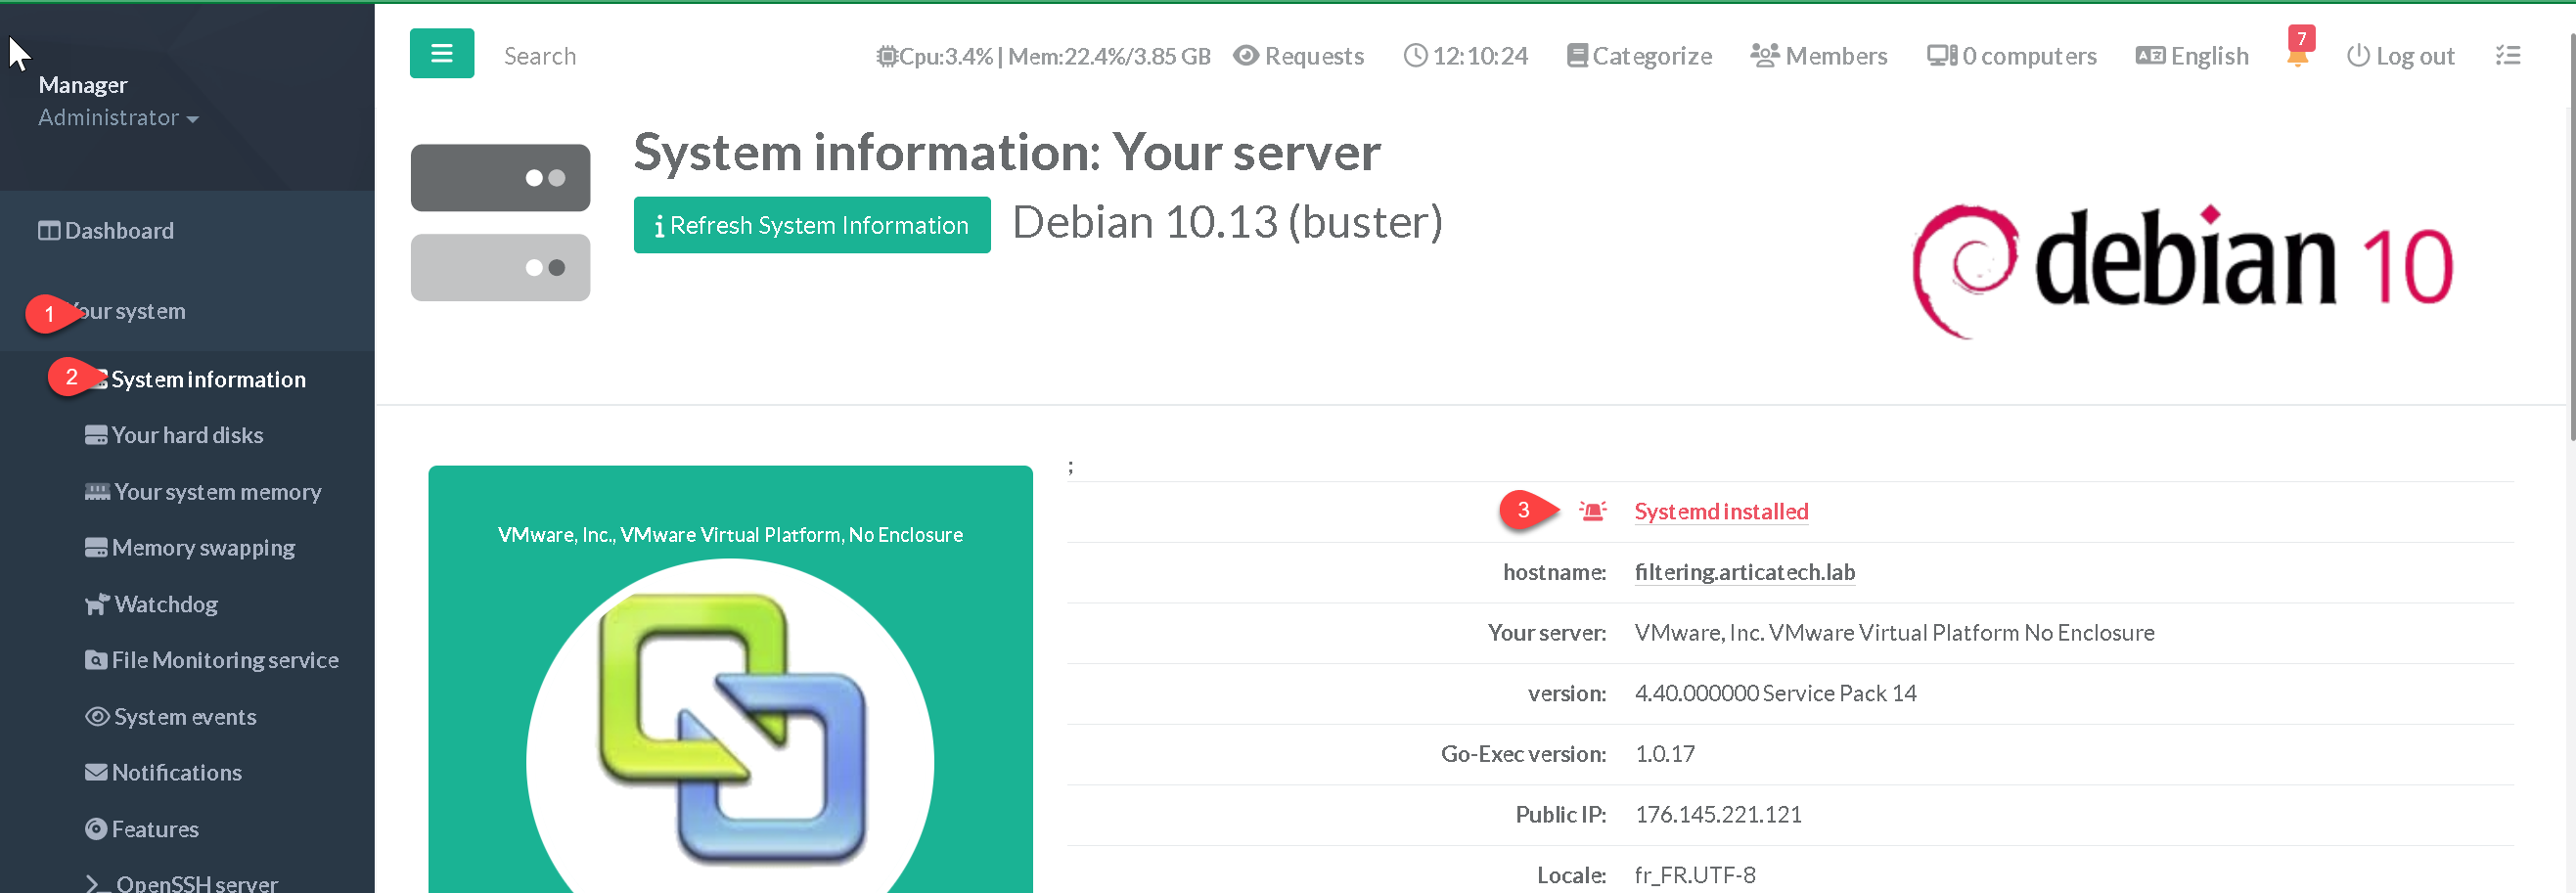
Task: Click the filtering.articatech.lab hostname link
Action: 1744,572
